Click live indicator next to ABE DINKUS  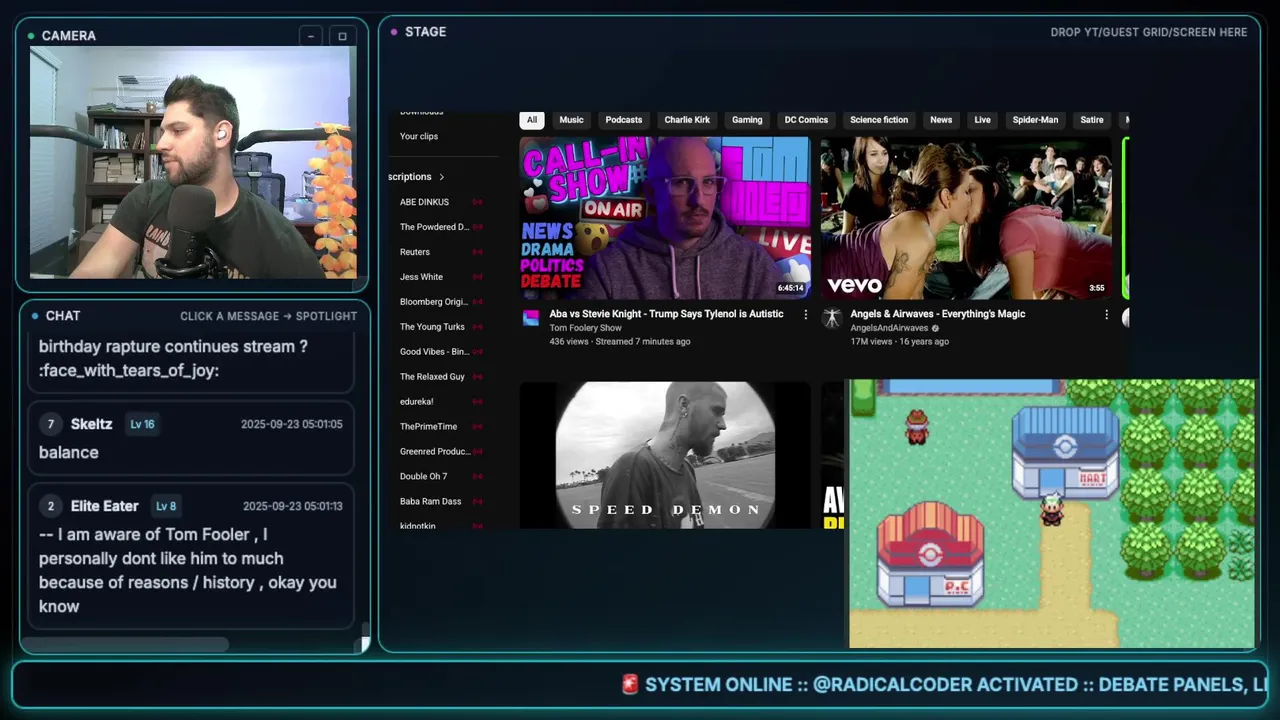tap(477, 202)
